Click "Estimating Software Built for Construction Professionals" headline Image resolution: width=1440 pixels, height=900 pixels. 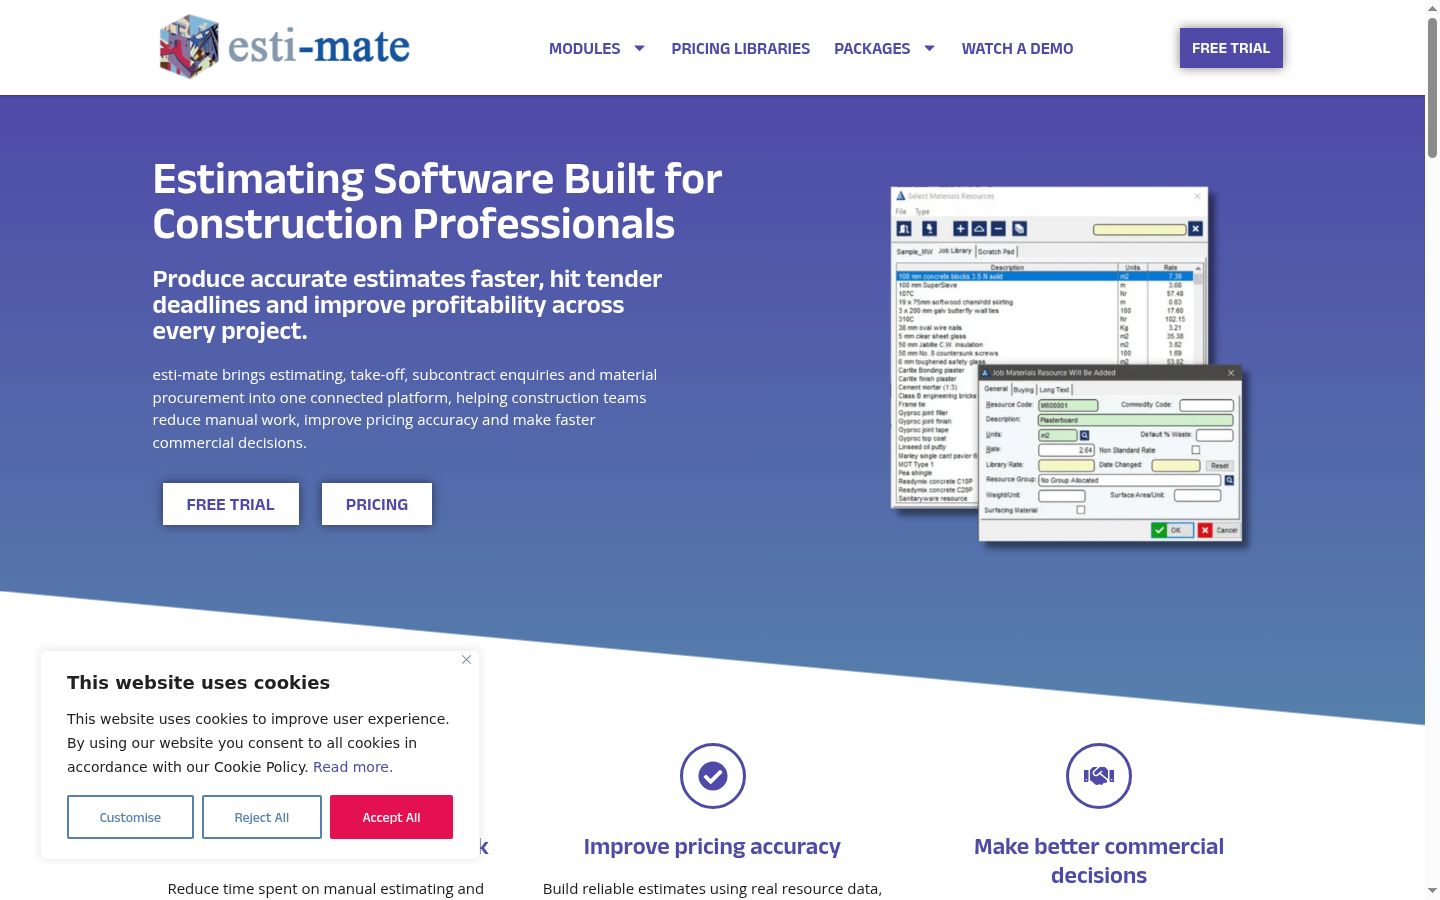click(437, 201)
